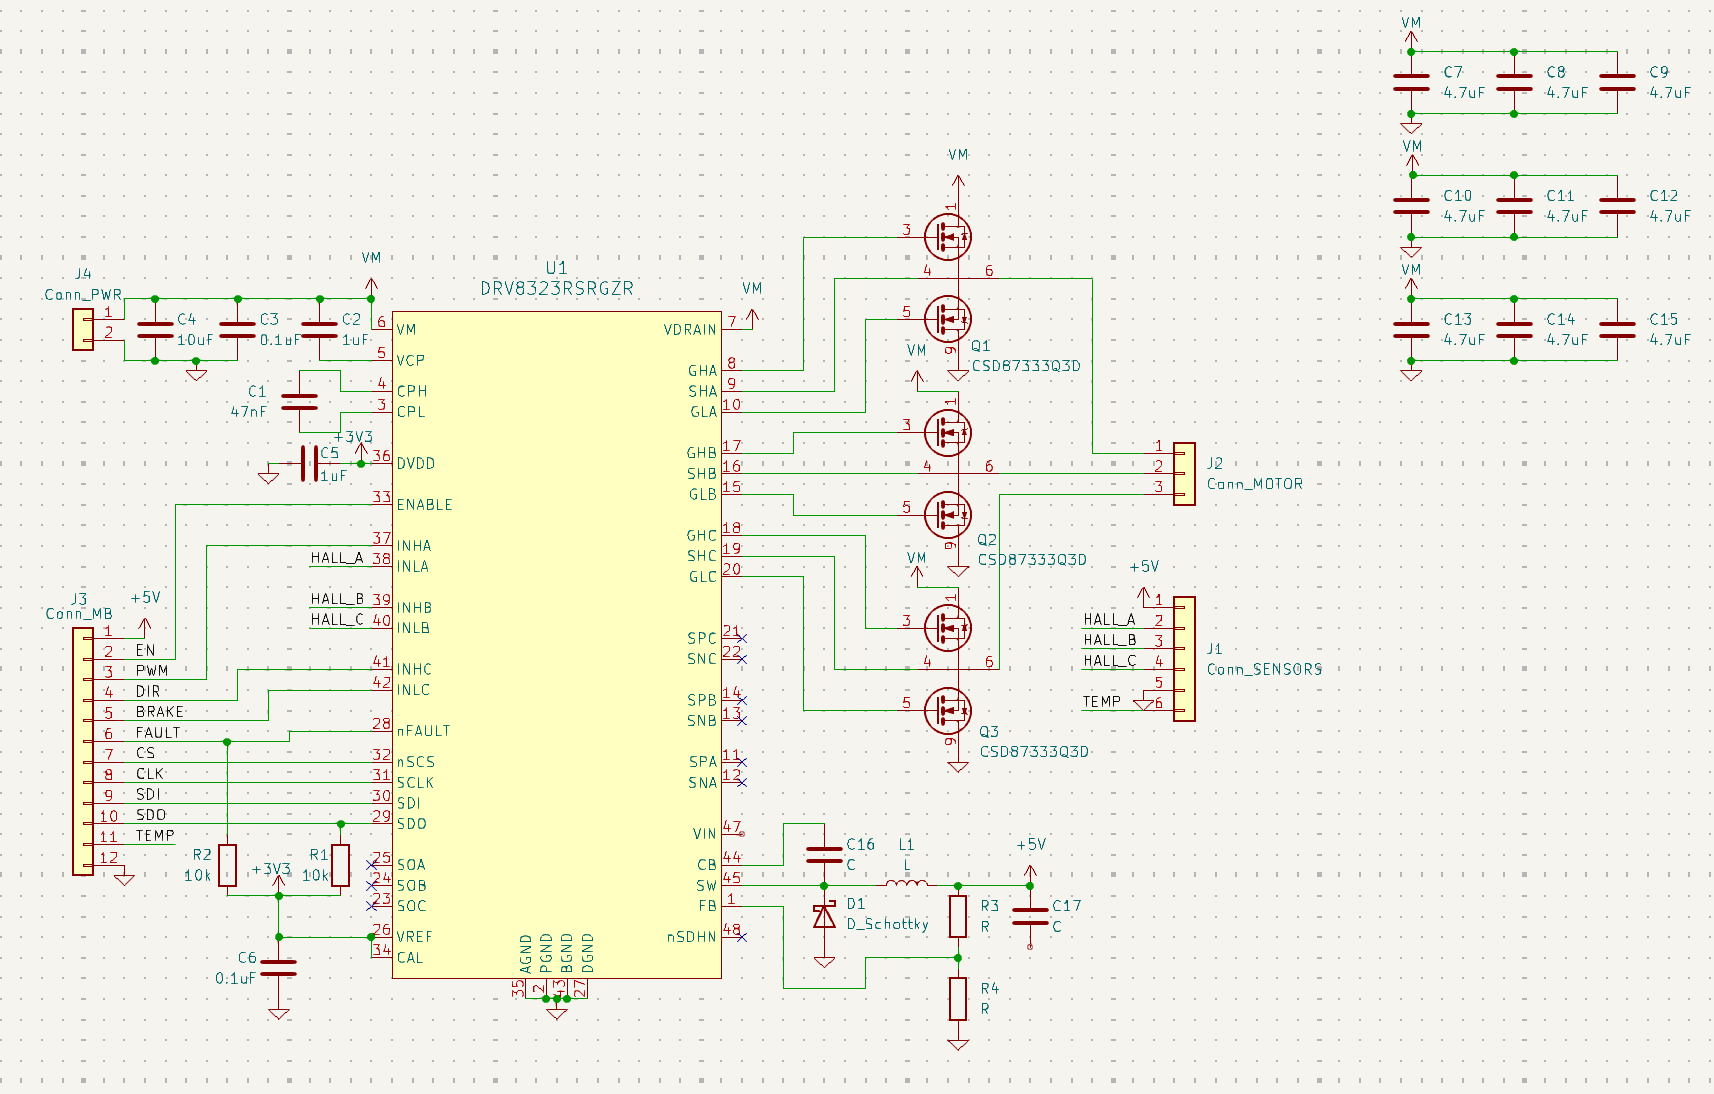Click the yellow body of the U1 IC symbol

pyautogui.click(x=557, y=644)
